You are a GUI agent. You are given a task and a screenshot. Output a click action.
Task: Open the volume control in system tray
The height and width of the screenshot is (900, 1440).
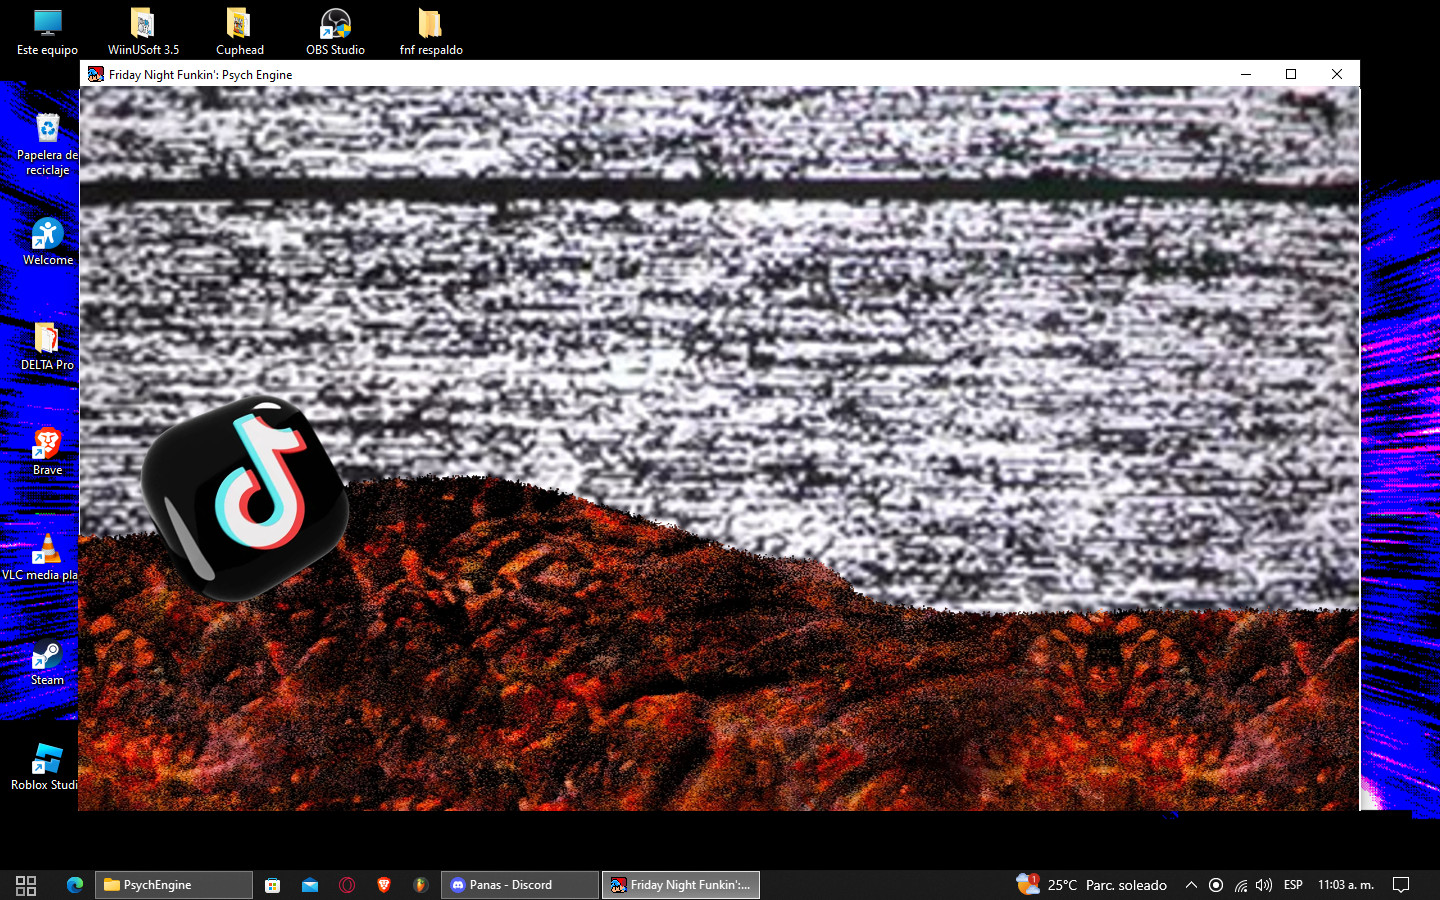(1264, 885)
